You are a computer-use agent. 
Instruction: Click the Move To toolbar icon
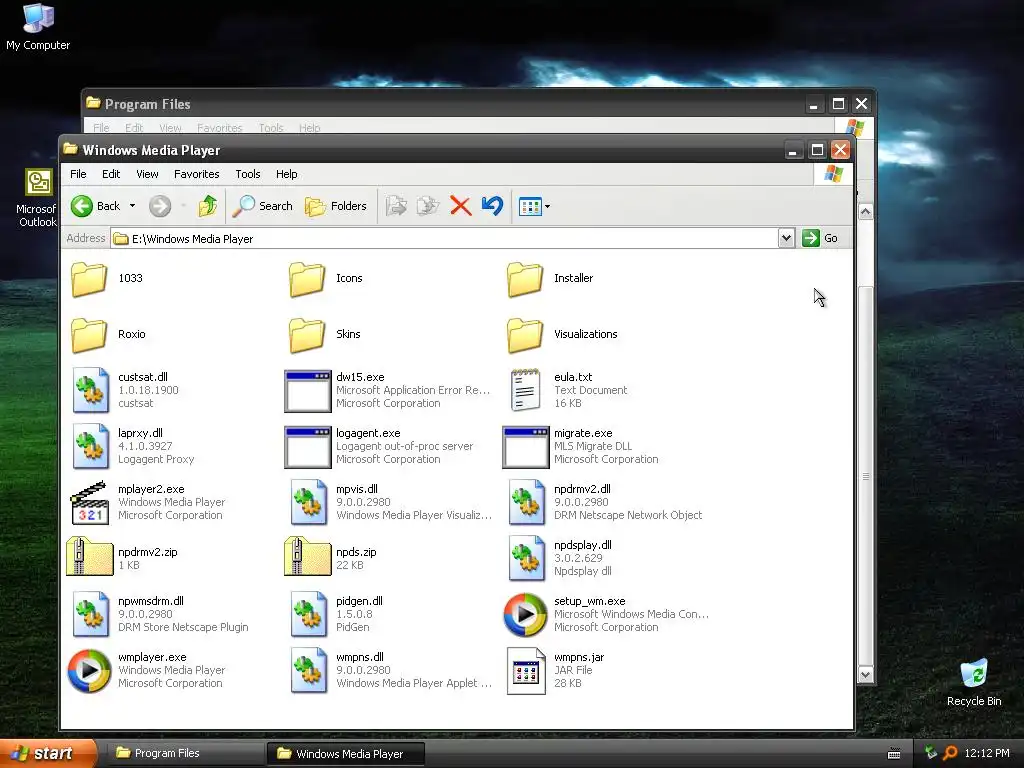point(396,206)
